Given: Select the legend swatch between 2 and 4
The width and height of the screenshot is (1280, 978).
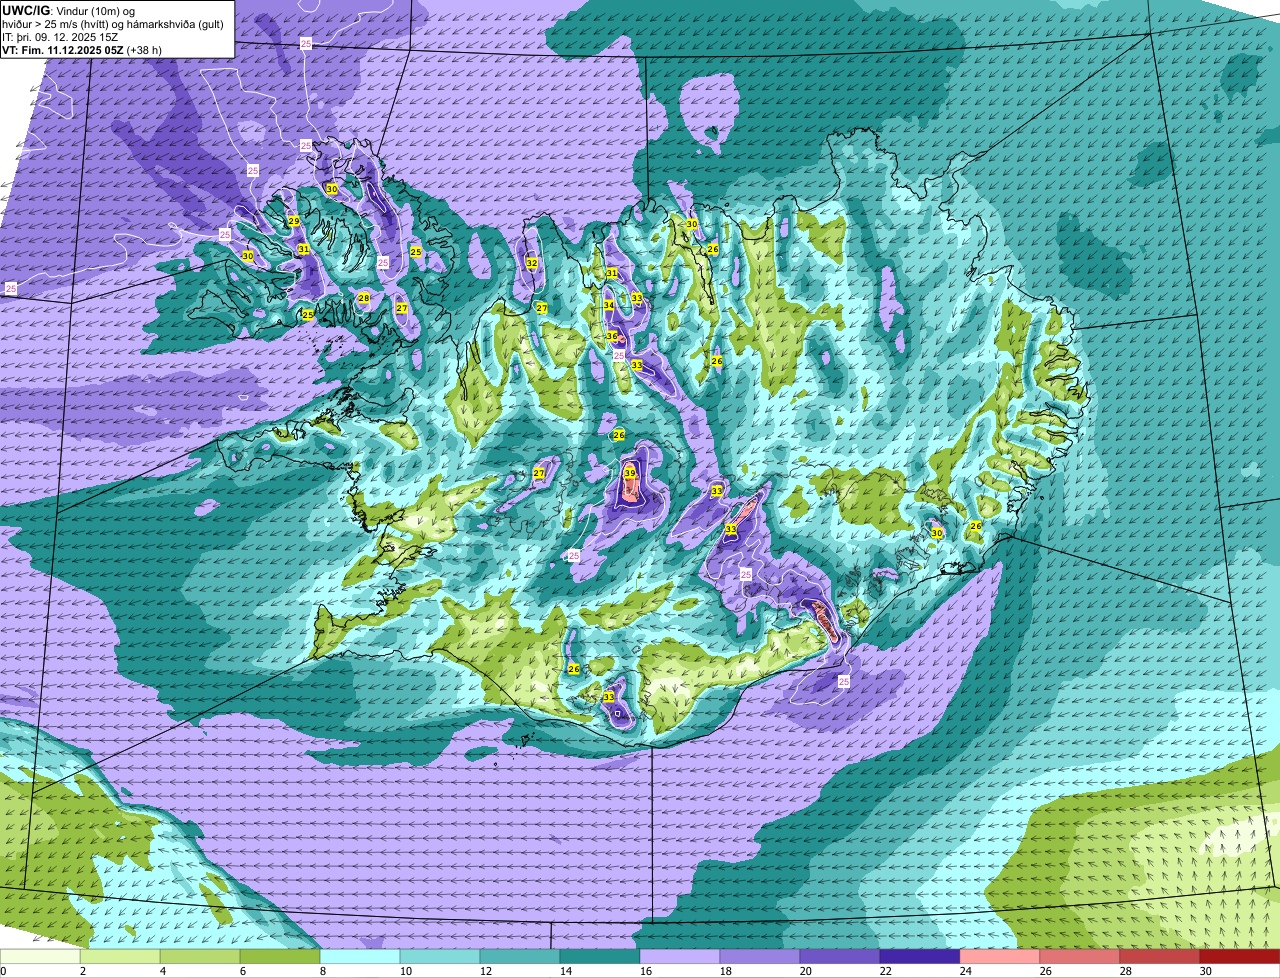Looking at the screenshot, I should (x=120, y=957).
